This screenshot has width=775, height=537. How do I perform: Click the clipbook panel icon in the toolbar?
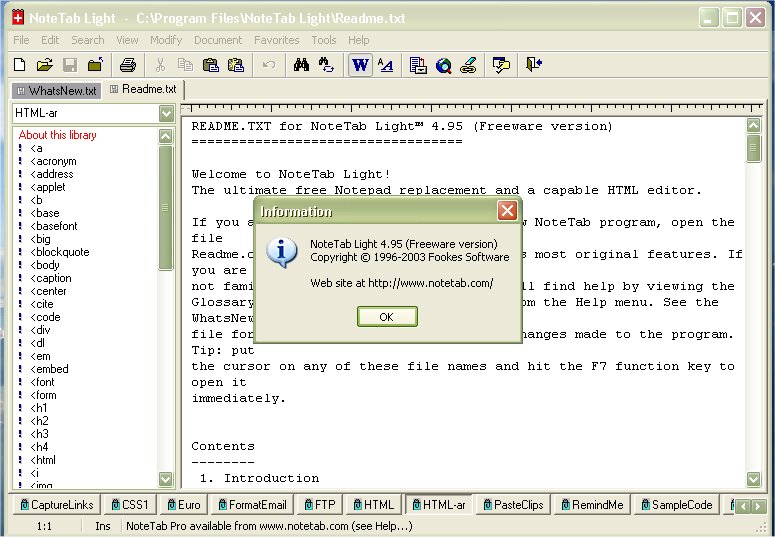coord(418,65)
